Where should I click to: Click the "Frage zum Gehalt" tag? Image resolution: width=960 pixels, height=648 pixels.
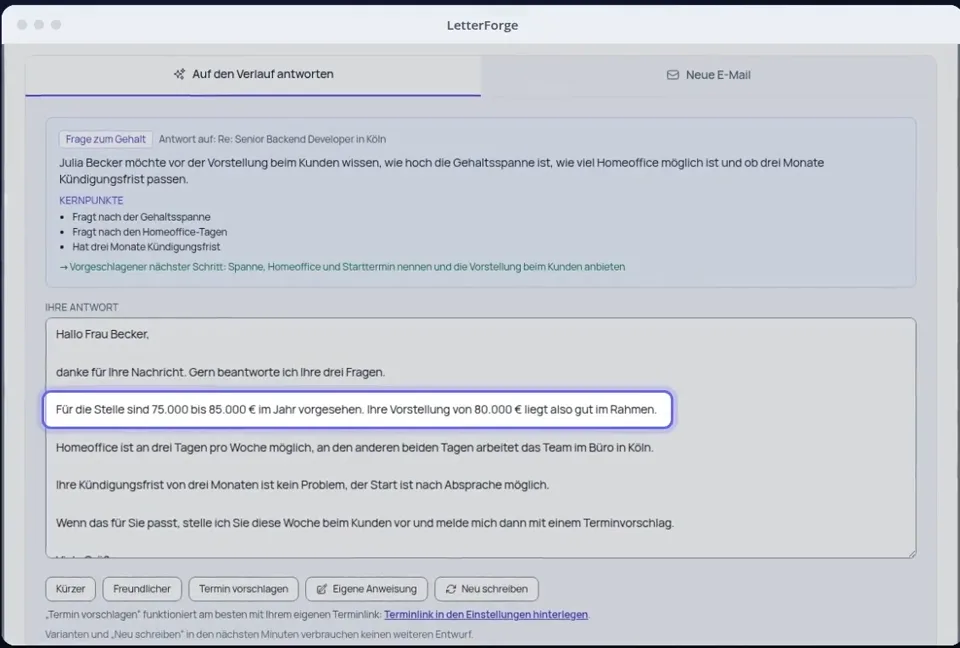(105, 139)
